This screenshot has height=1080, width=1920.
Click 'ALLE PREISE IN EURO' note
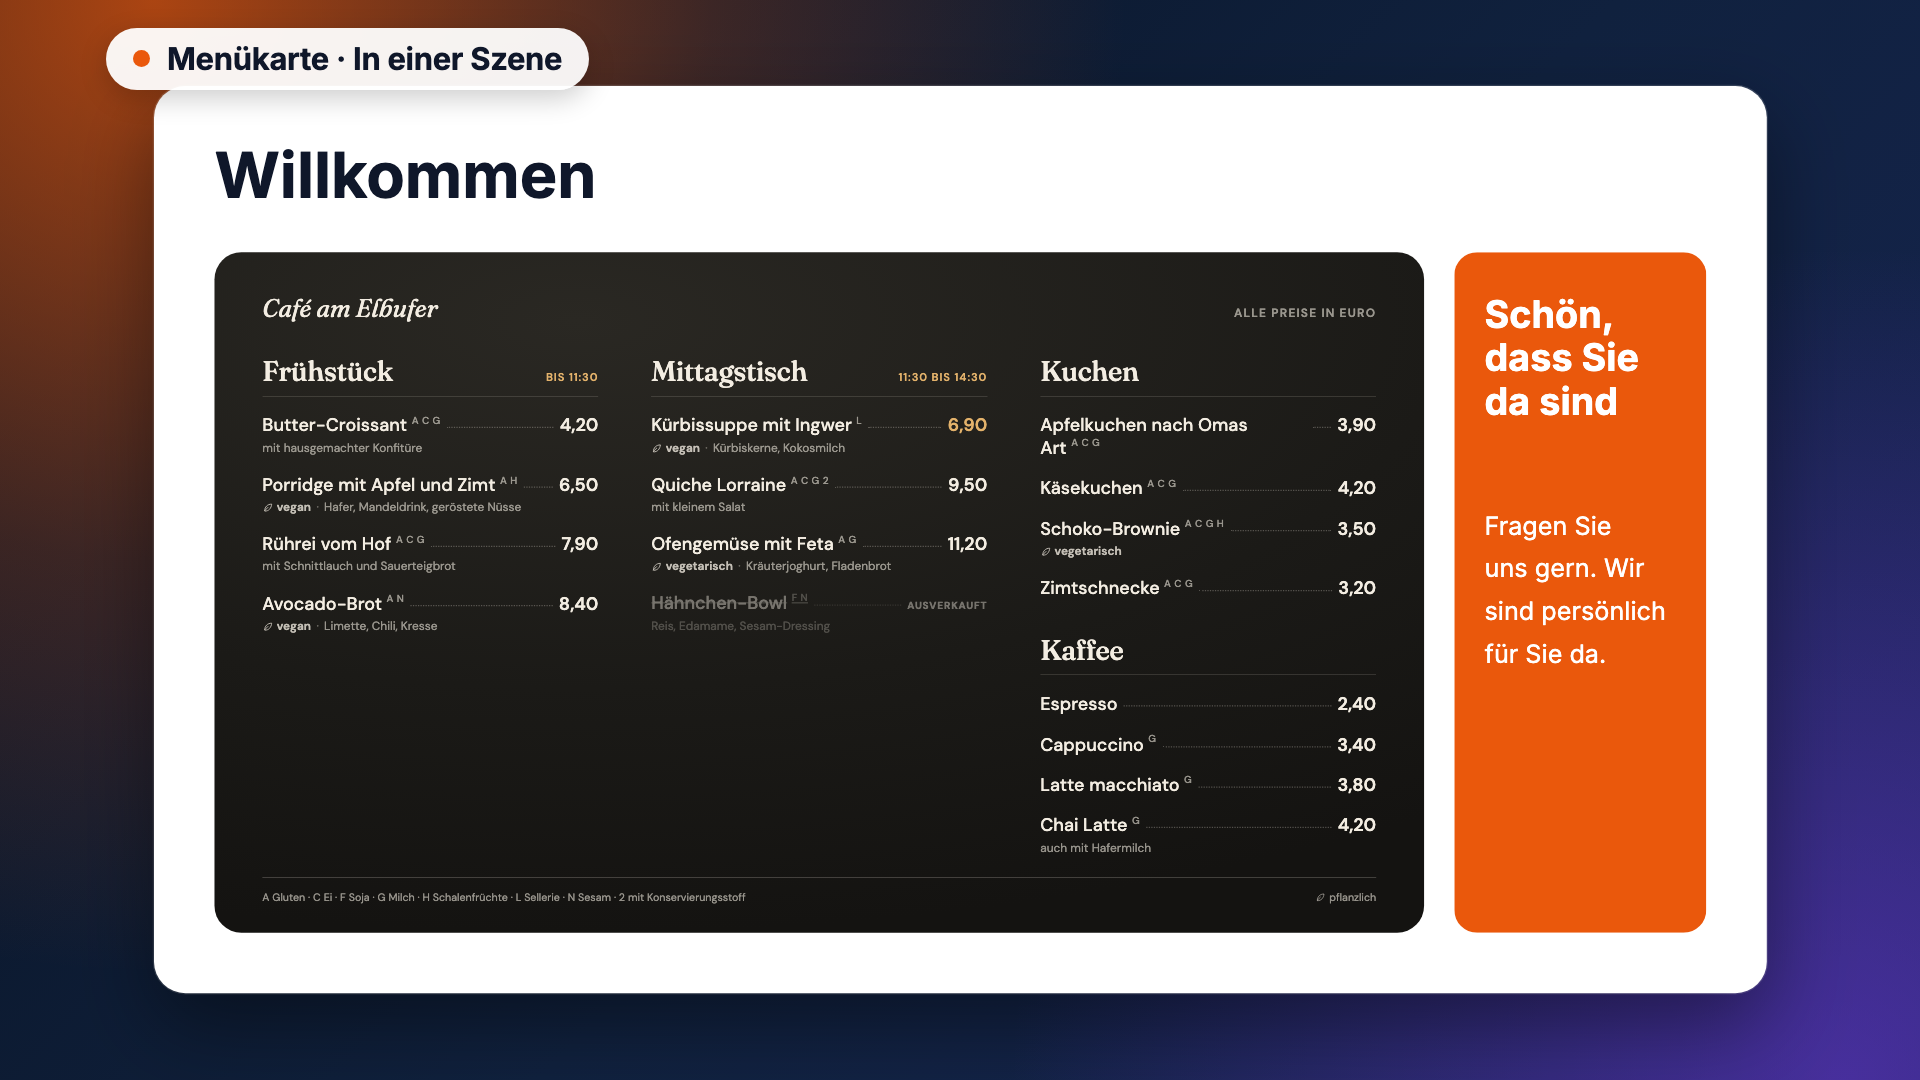pos(1304,313)
